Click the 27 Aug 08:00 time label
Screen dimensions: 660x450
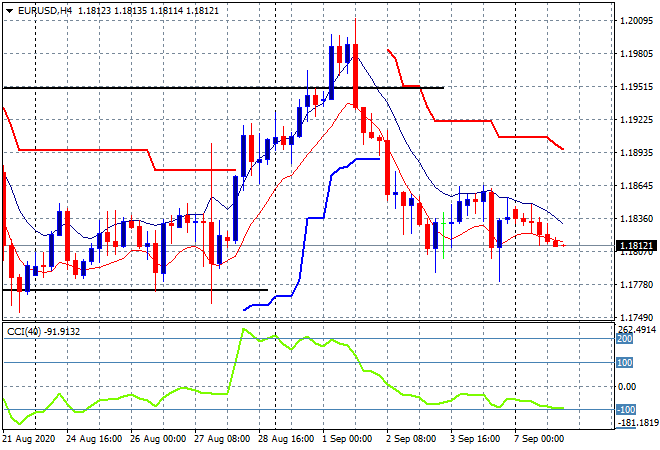222,439
